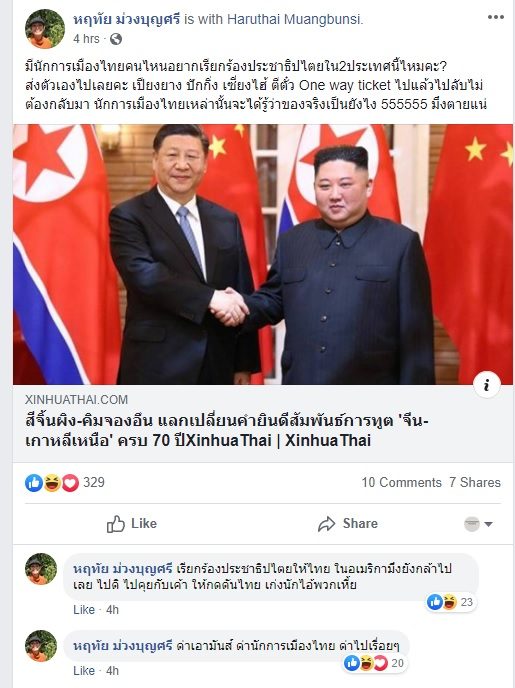Image resolution: width=515 pixels, height=688 pixels.
Task: Click the info icon on link preview
Action: (x=486, y=385)
